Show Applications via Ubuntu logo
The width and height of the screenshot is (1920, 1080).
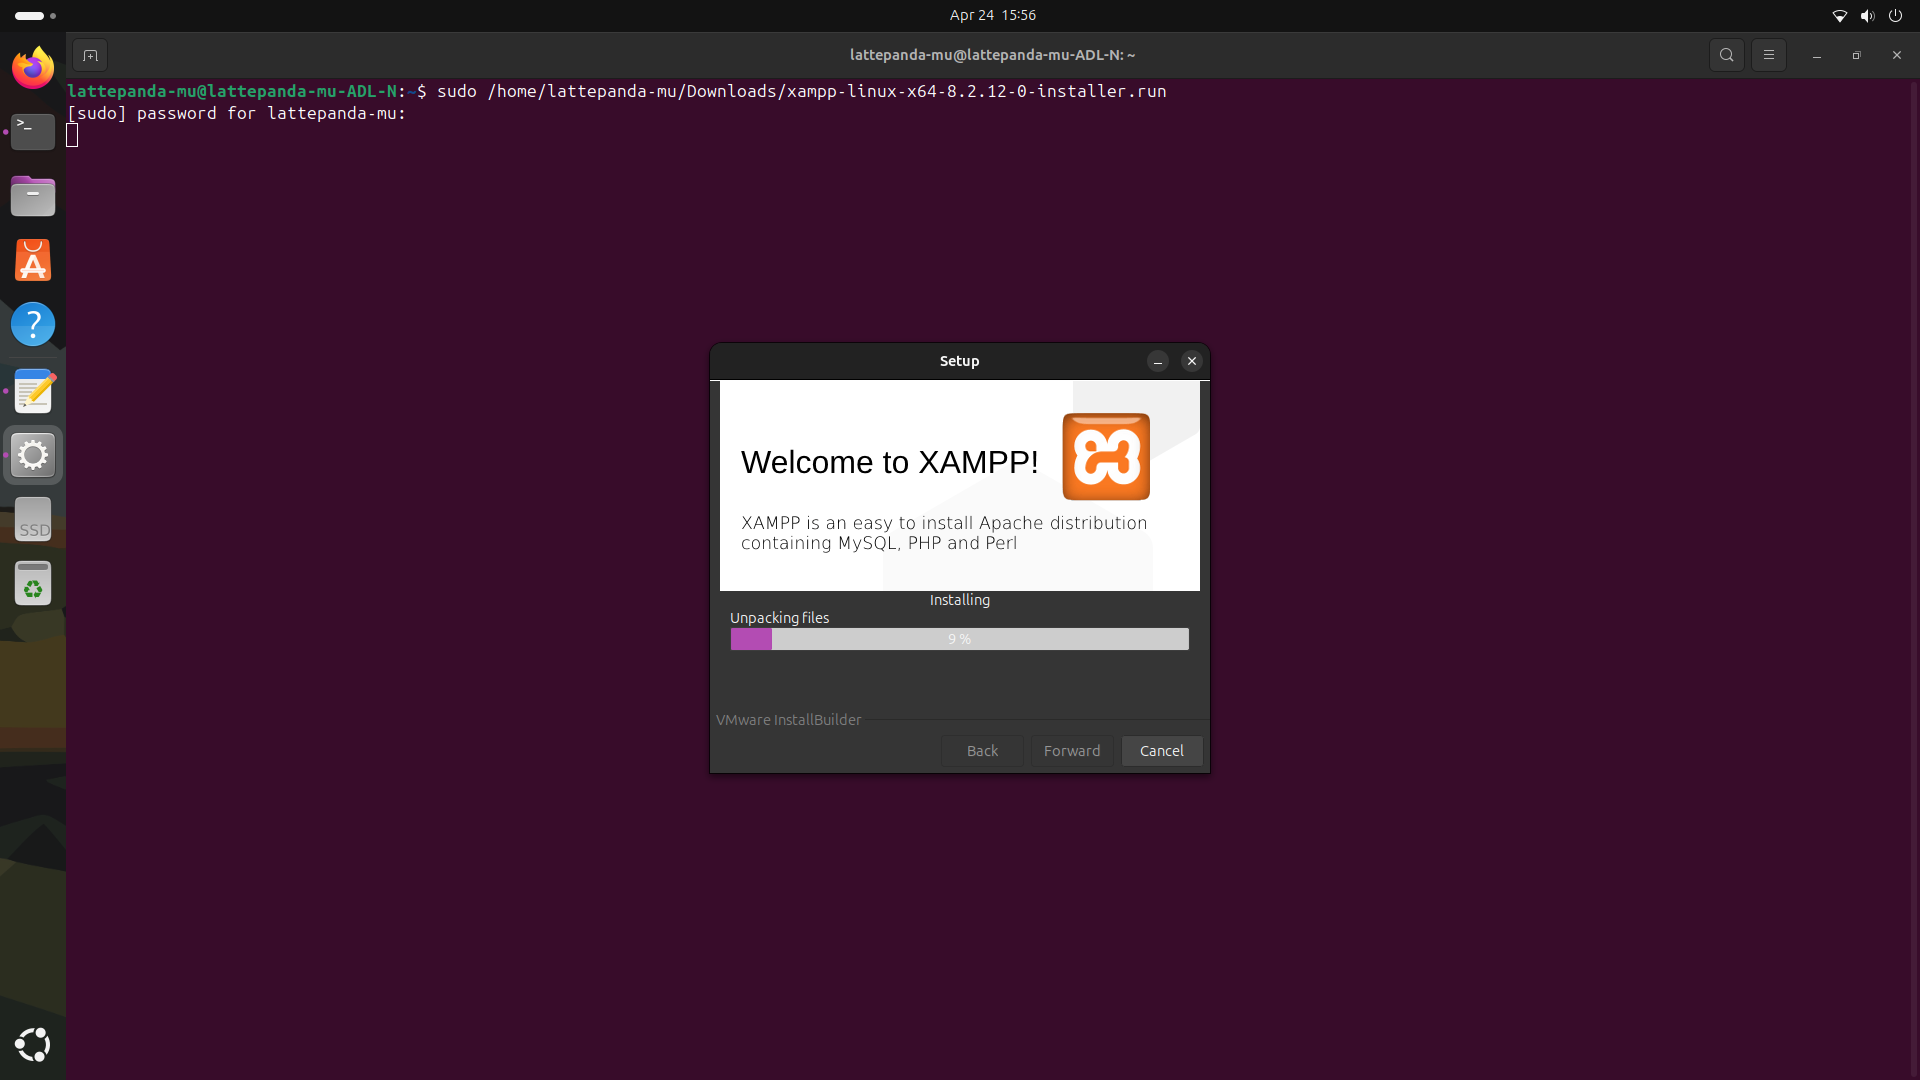coord(33,1044)
